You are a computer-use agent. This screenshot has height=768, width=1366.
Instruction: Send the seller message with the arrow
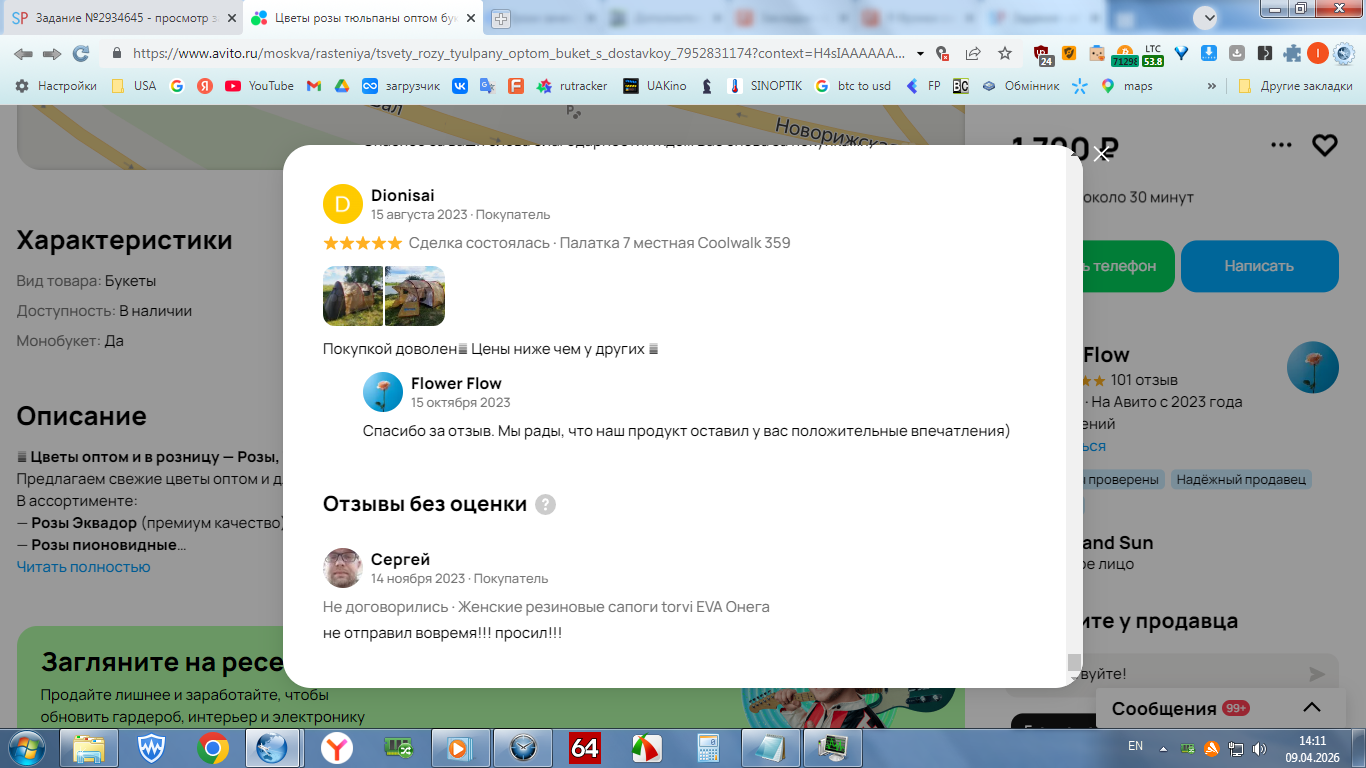tap(1318, 675)
